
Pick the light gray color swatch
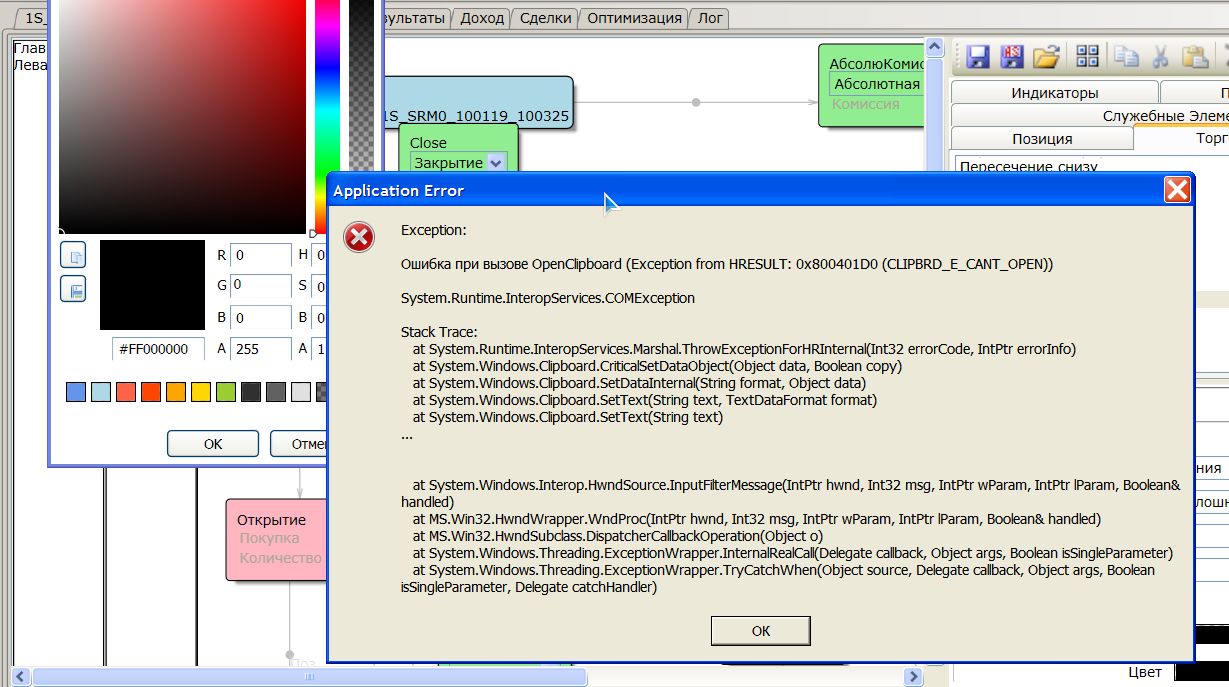[x=301, y=392]
